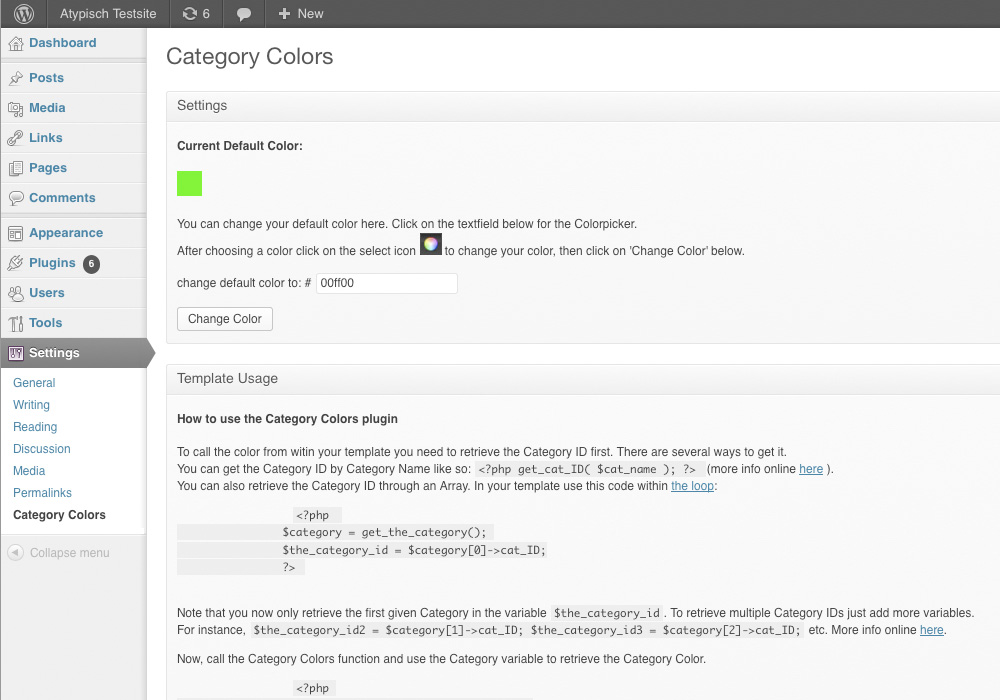The width and height of the screenshot is (1000, 700).
Task: Click the Media icon in sidebar
Action: (15, 108)
